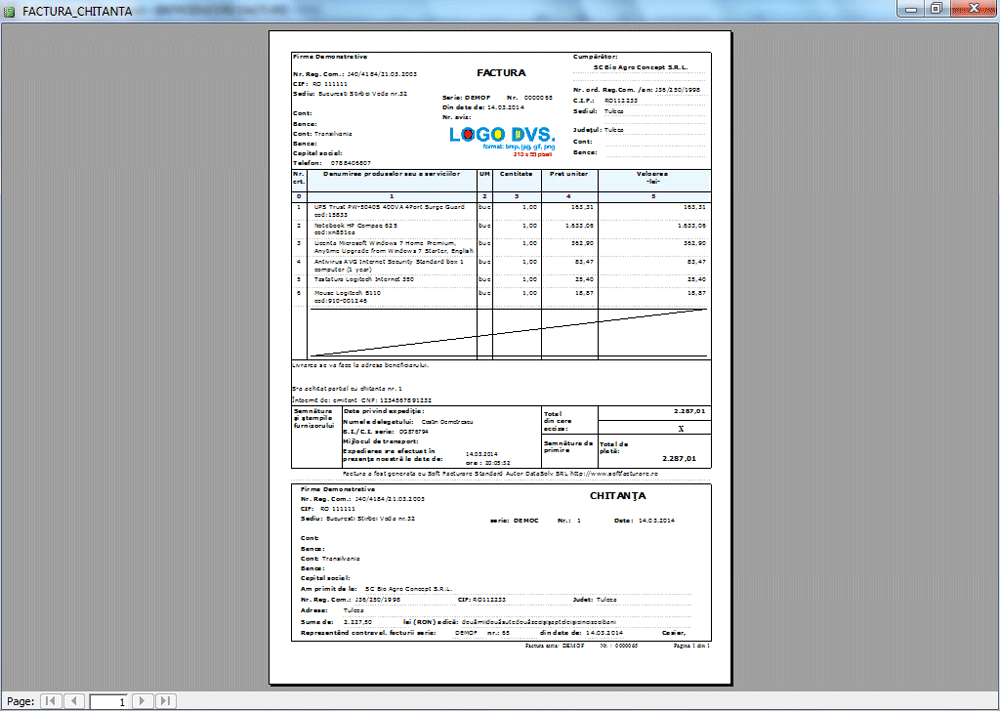1000x711 pixels.
Task: Click the bold '2.287,01' amount under Total de plată
Action: click(679, 458)
